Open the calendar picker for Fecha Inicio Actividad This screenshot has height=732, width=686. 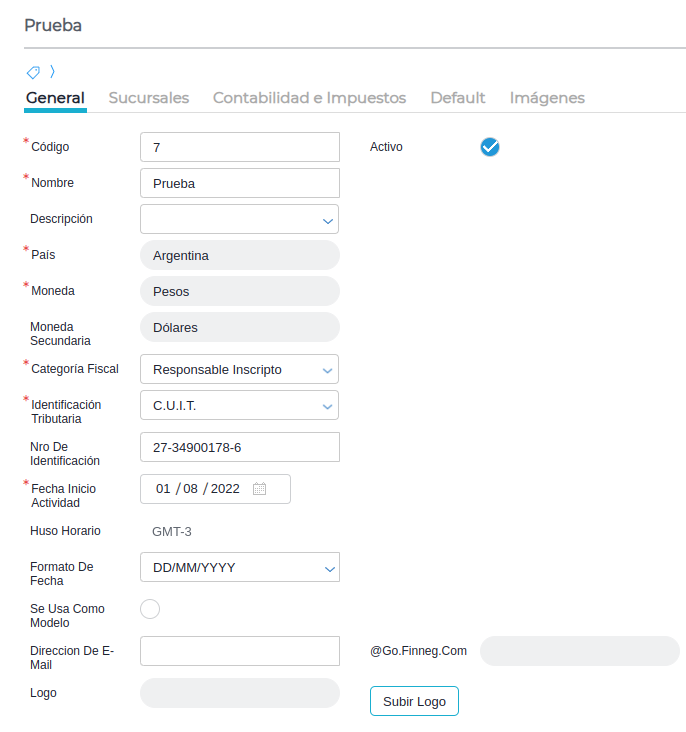[x=259, y=489]
